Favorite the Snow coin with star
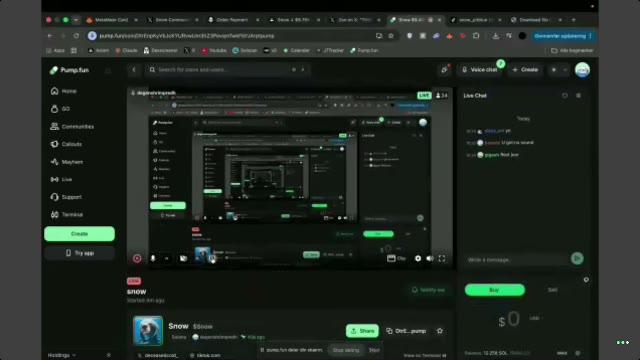The width and height of the screenshot is (640, 360). click(440, 331)
